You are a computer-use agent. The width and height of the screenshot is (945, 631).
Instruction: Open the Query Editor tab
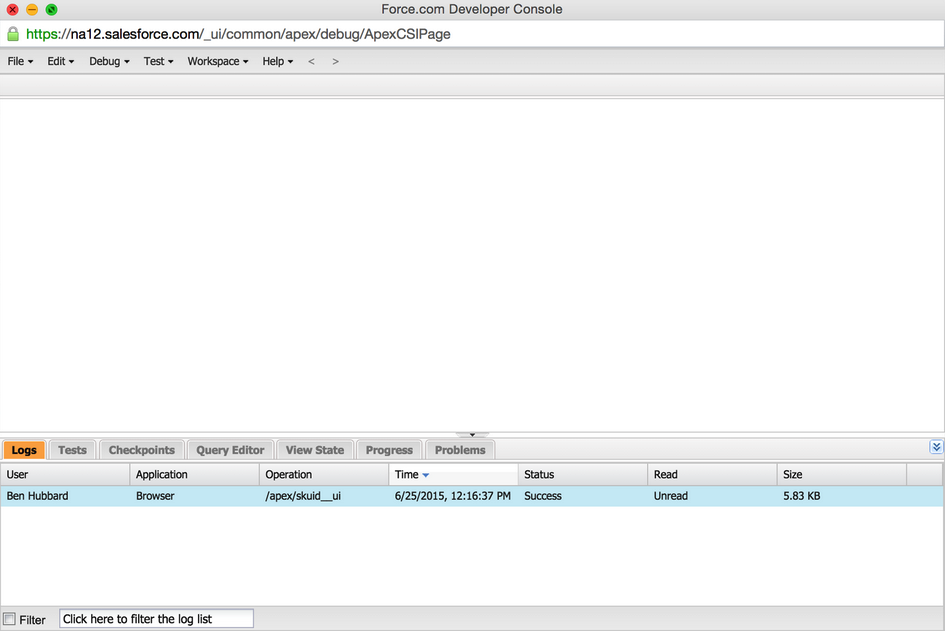(230, 450)
